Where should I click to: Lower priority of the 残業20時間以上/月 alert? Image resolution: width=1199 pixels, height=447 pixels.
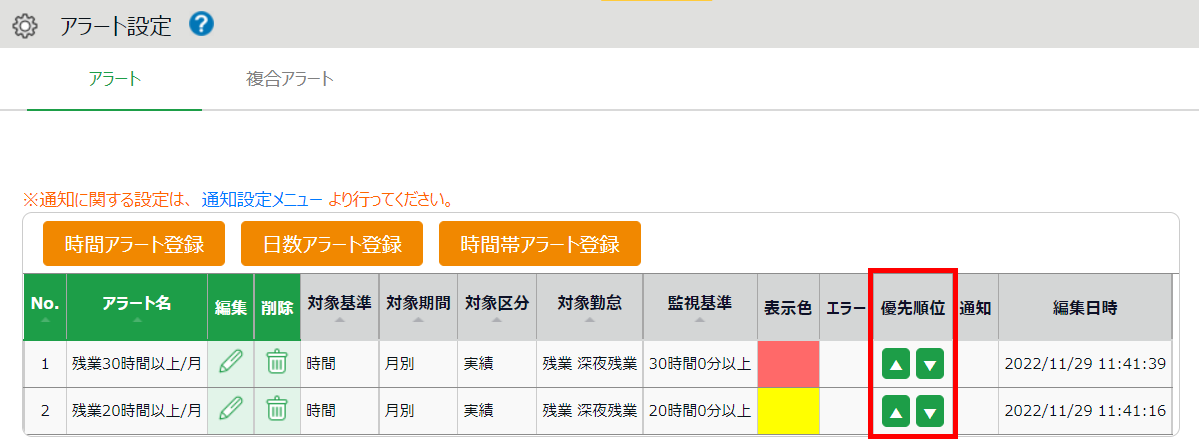(930, 410)
